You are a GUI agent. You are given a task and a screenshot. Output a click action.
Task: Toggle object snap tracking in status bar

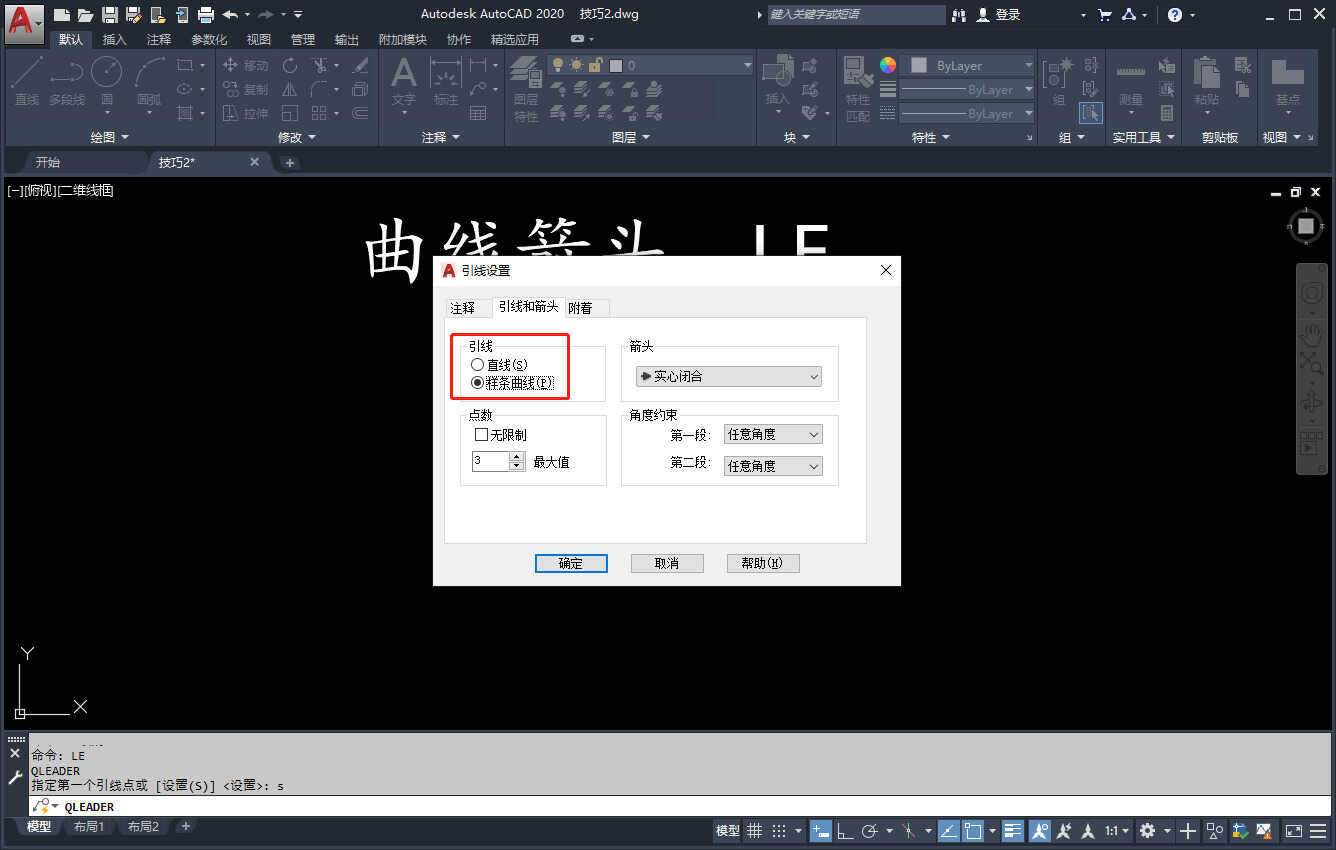947,830
